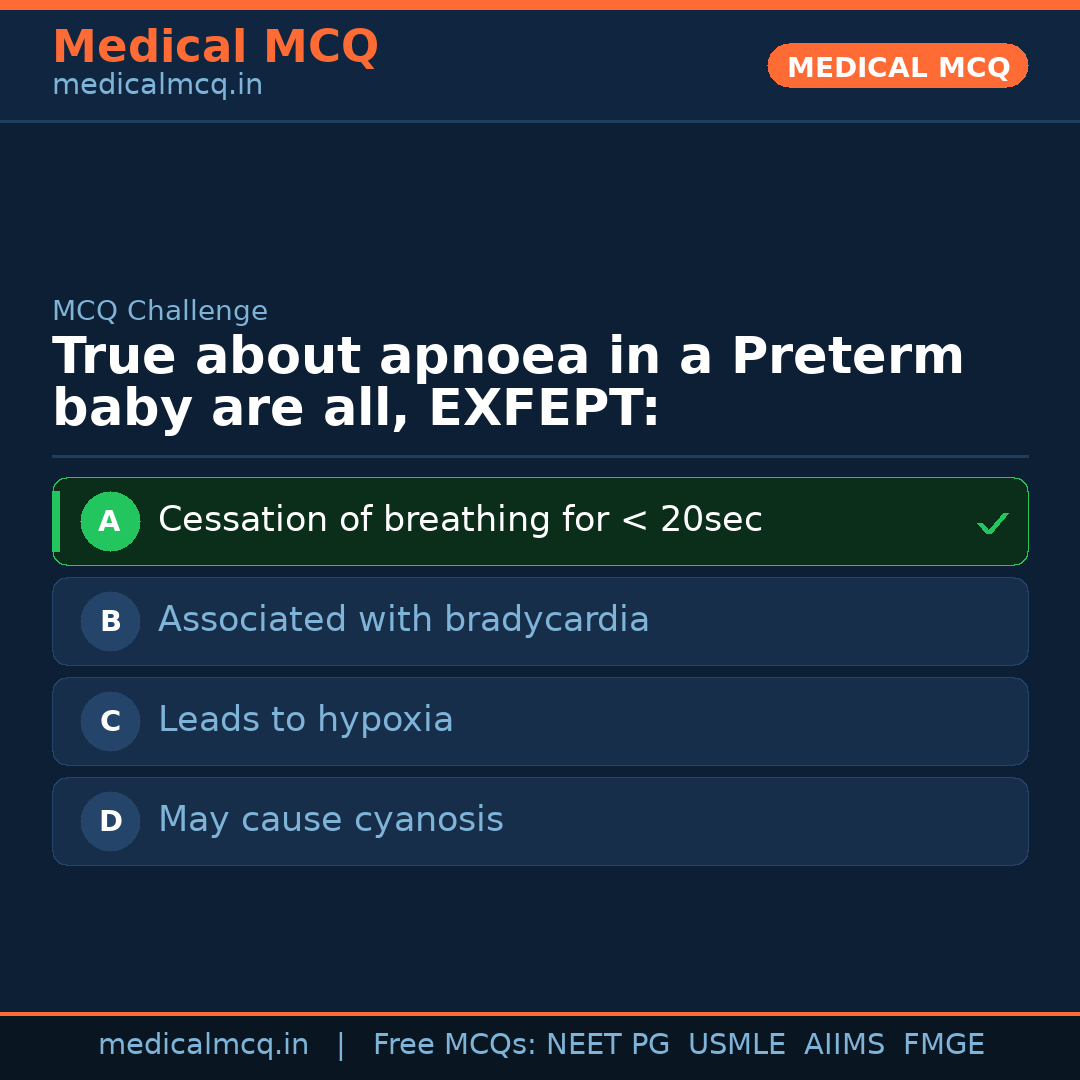Choose answer 'Leads to hypoxia'
The height and width of the screenshot is (1080, 1080).
pos(306,720)
